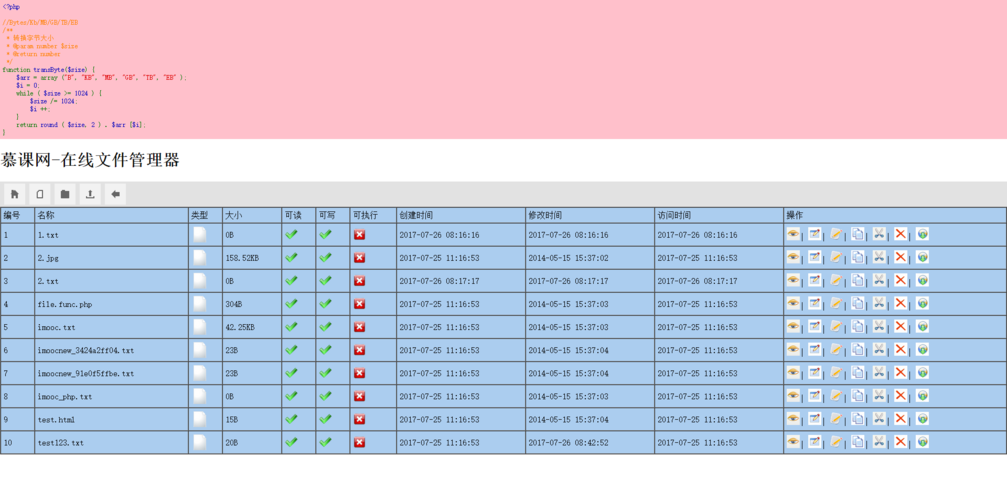Click the function transByte code line

coord(49,69)
